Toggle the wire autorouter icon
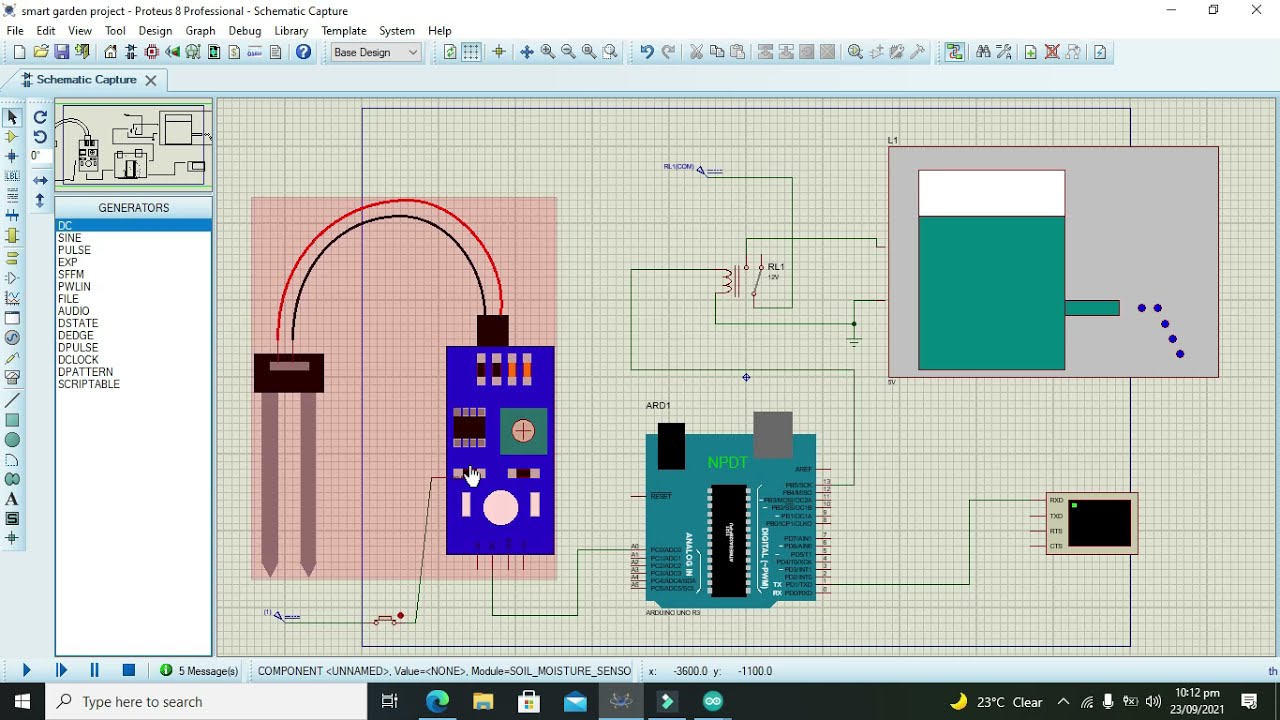 point(955,52)
